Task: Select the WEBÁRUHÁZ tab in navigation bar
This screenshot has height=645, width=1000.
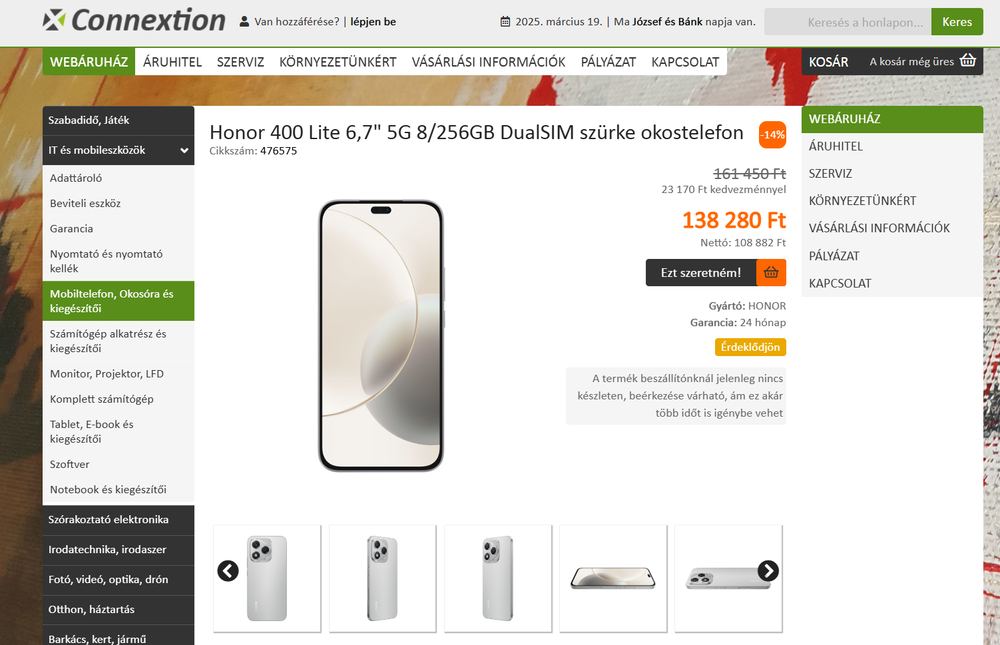Action: point(89,62)
